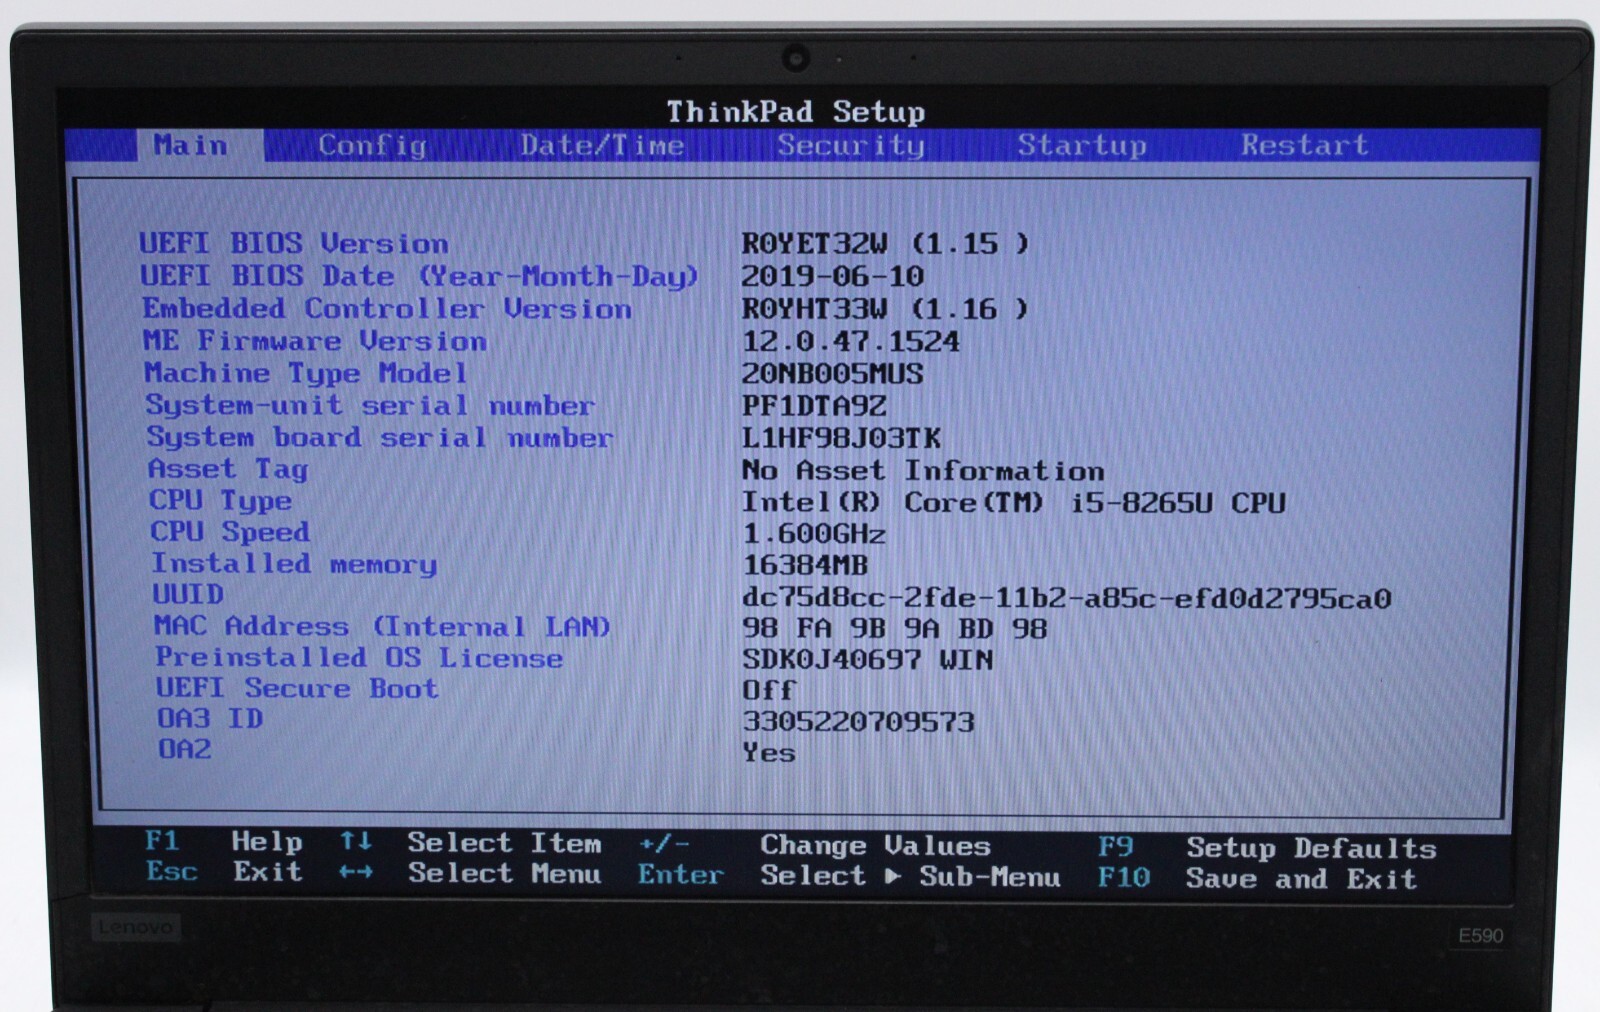This screenshot has width=1600, height=1012.
Task: Click the OA3 ID label
Action: (x=210, y=718)
